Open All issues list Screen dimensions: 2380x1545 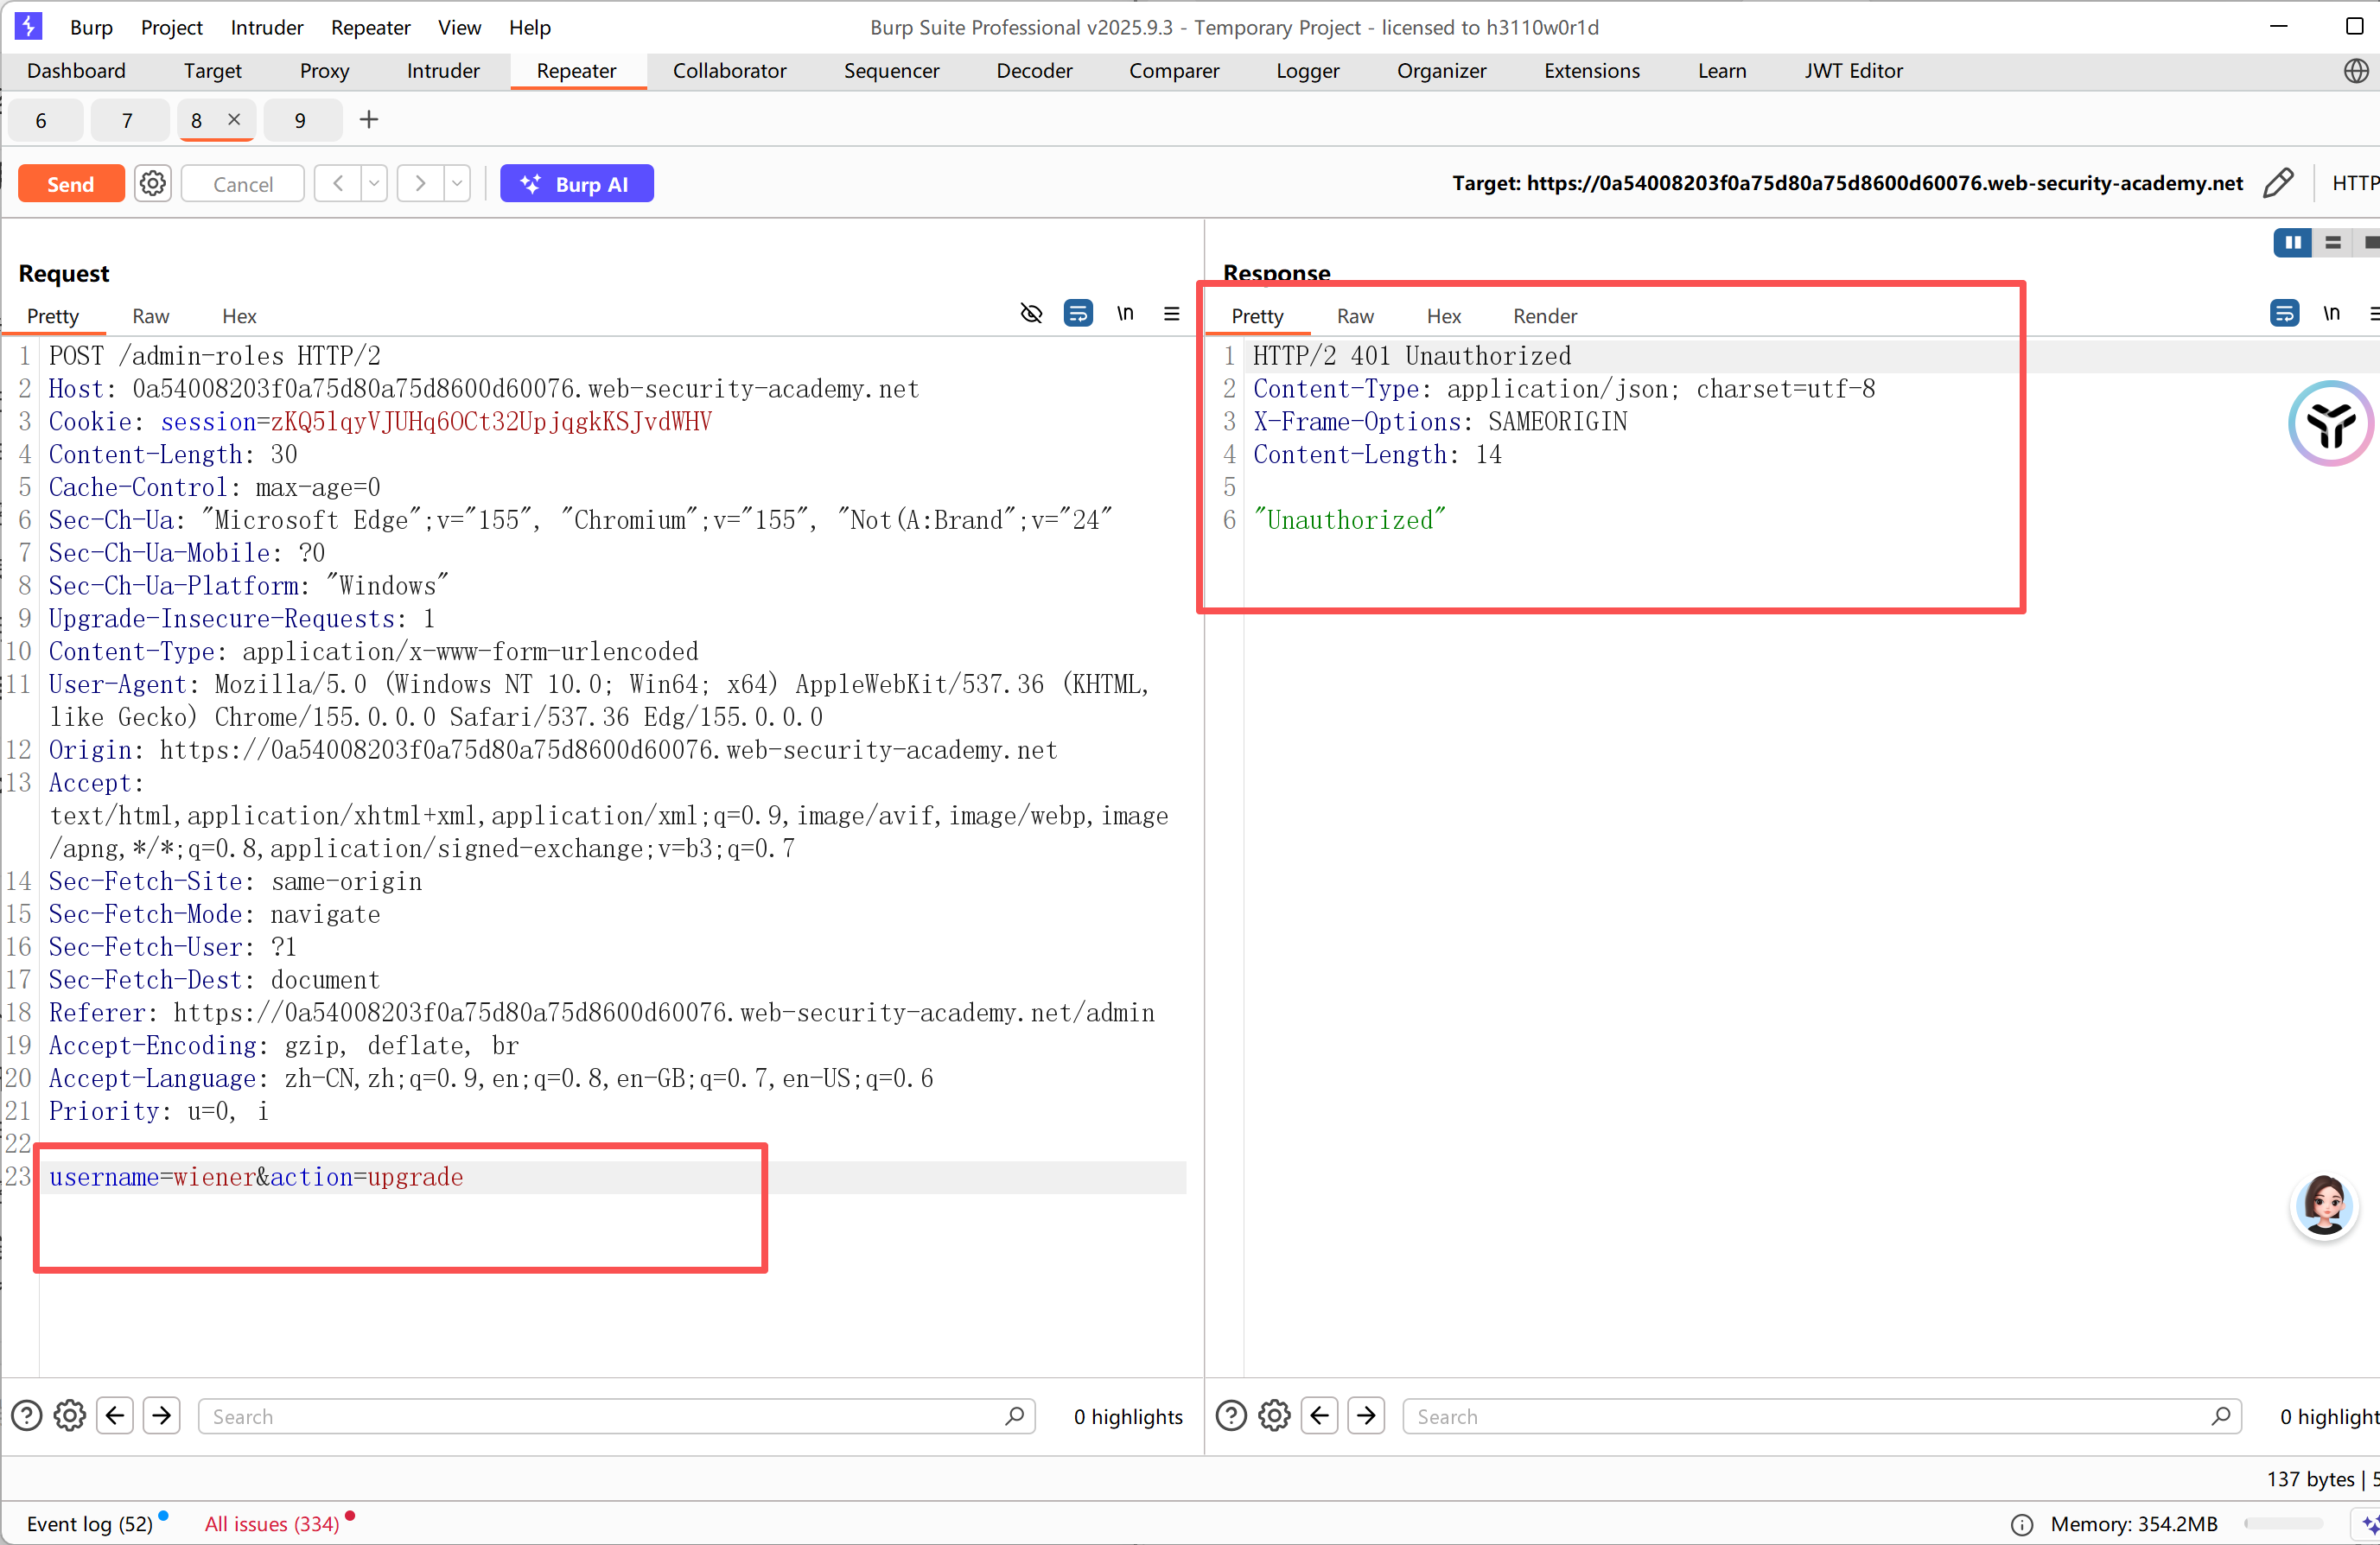pyautogui.click(x=272, y=1524)
